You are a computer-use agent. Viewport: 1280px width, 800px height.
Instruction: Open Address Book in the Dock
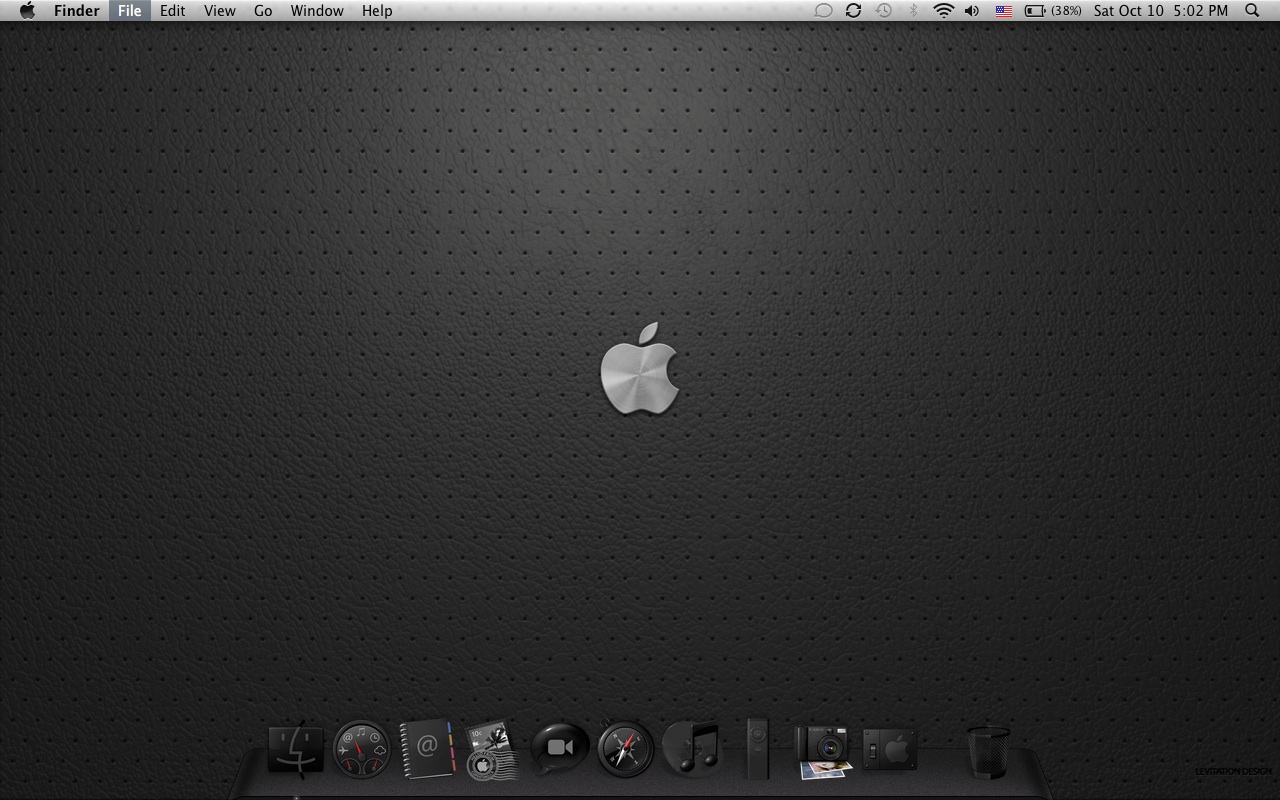point(428,749)
